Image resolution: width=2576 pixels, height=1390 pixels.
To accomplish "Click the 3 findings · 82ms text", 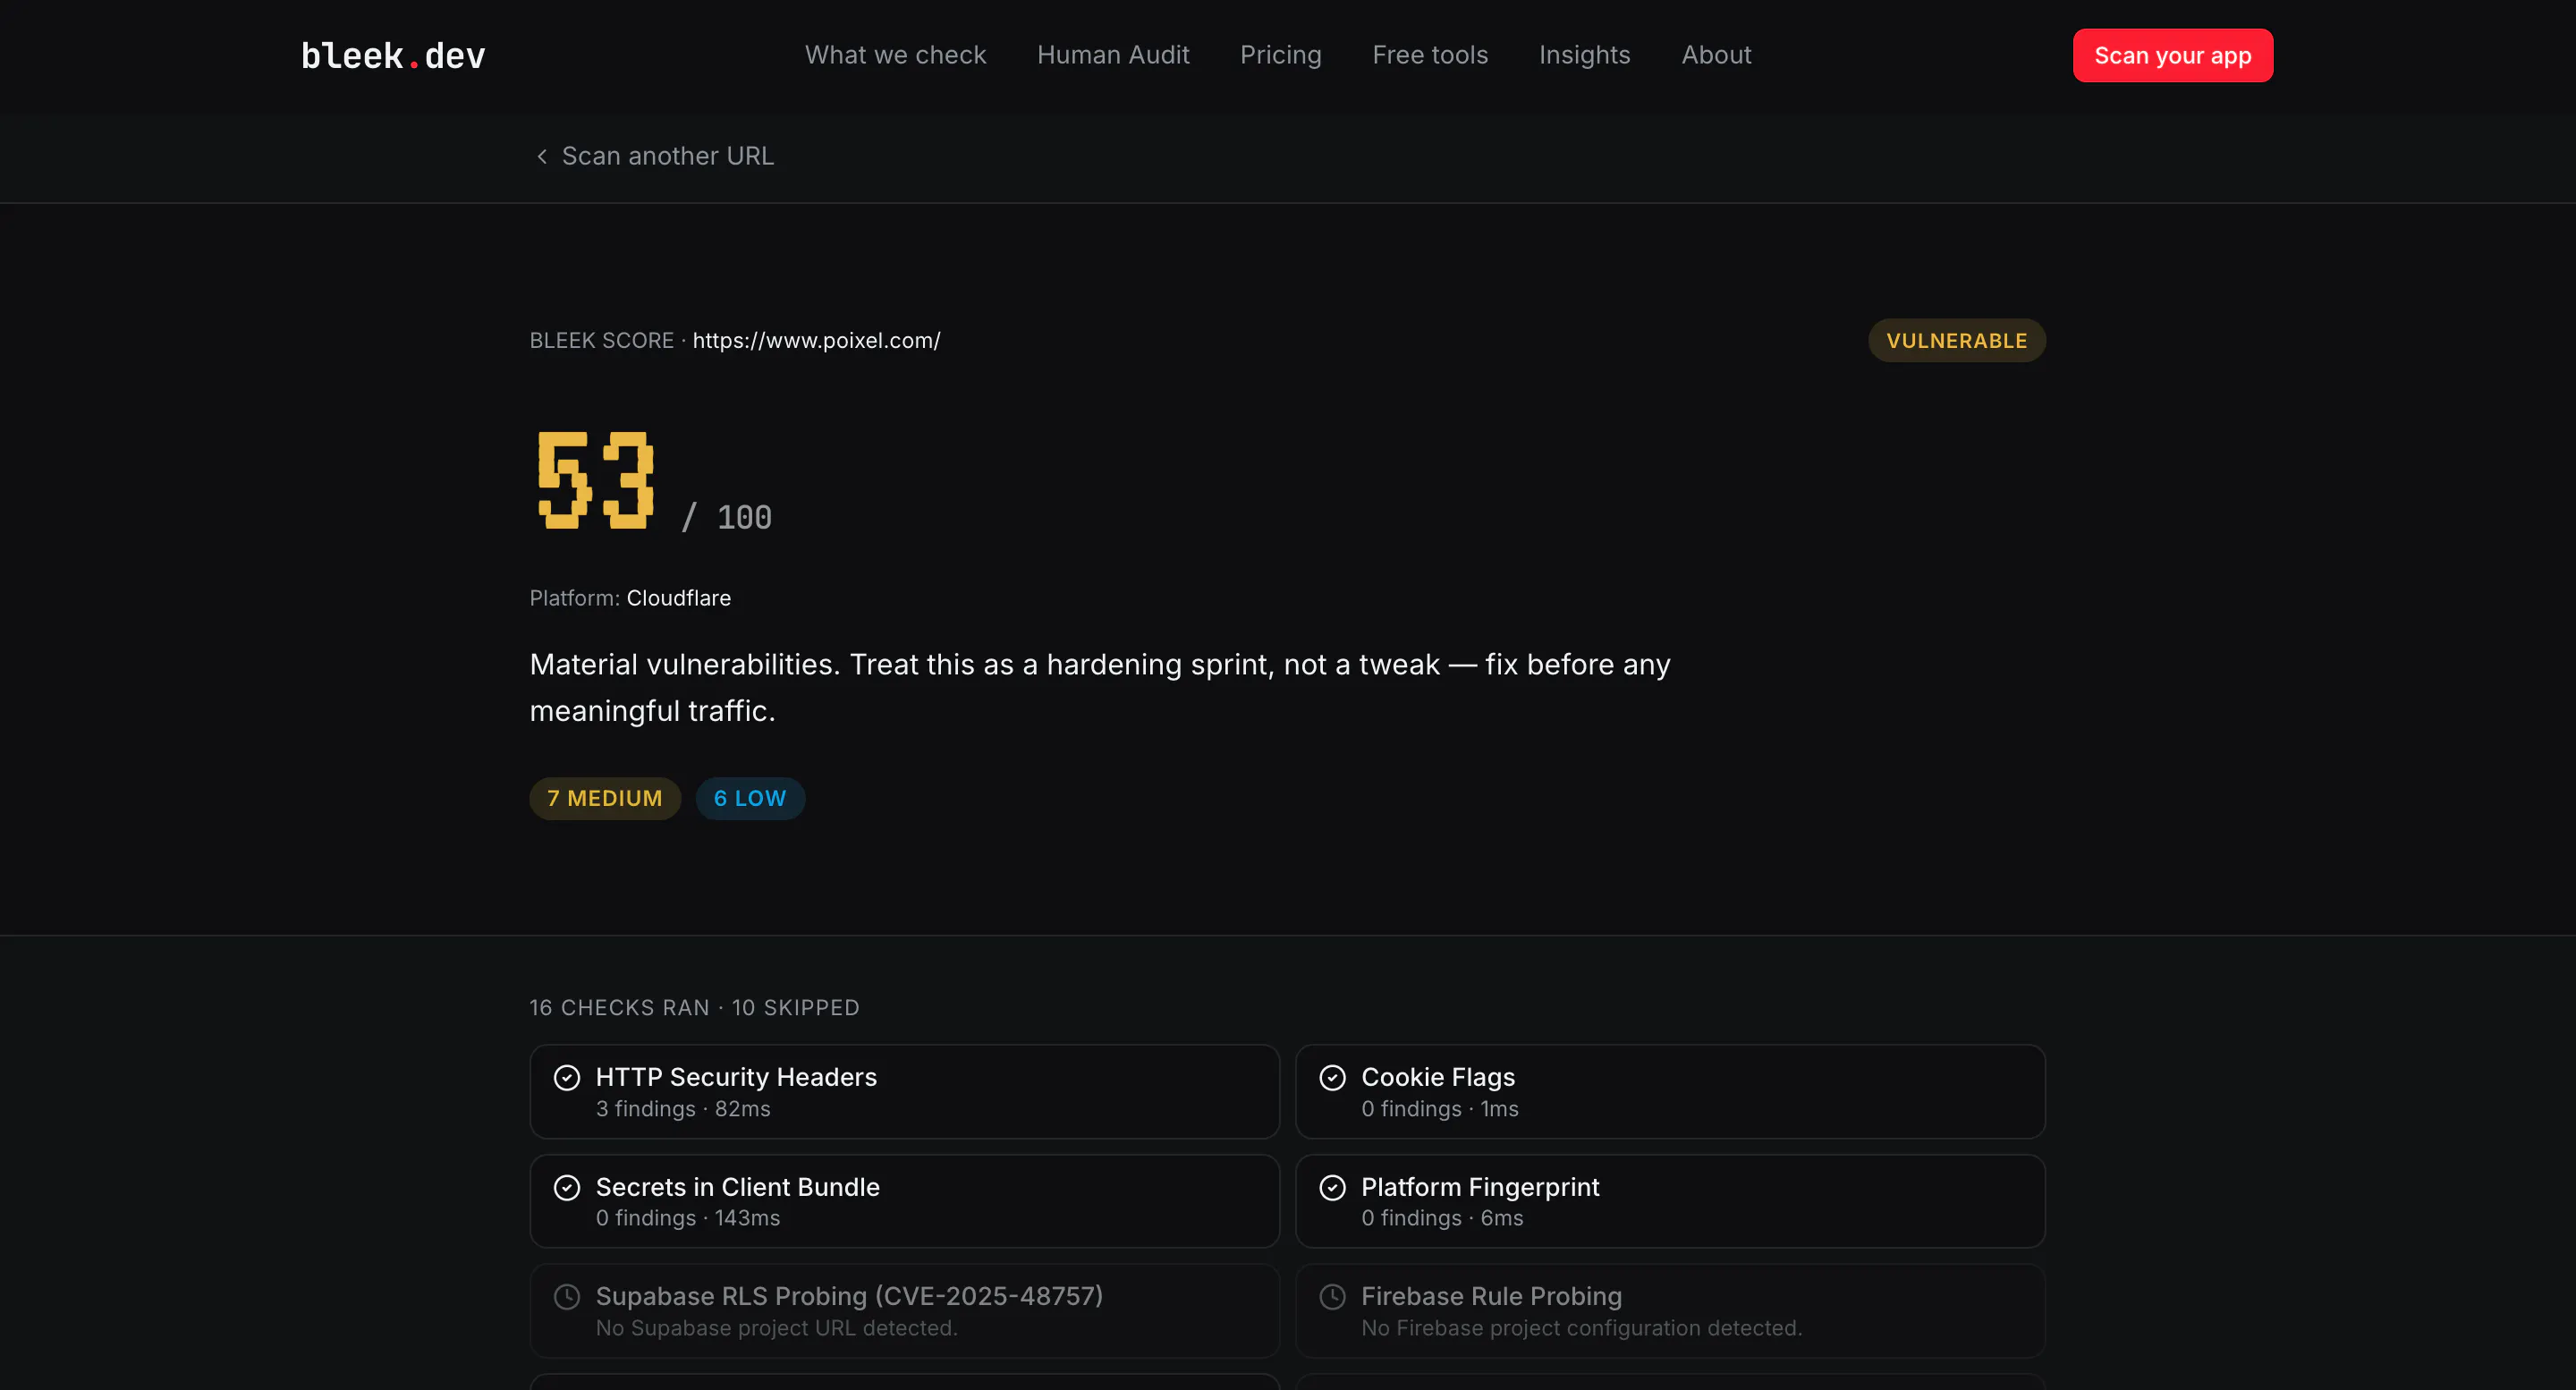I will [683, 1109].
